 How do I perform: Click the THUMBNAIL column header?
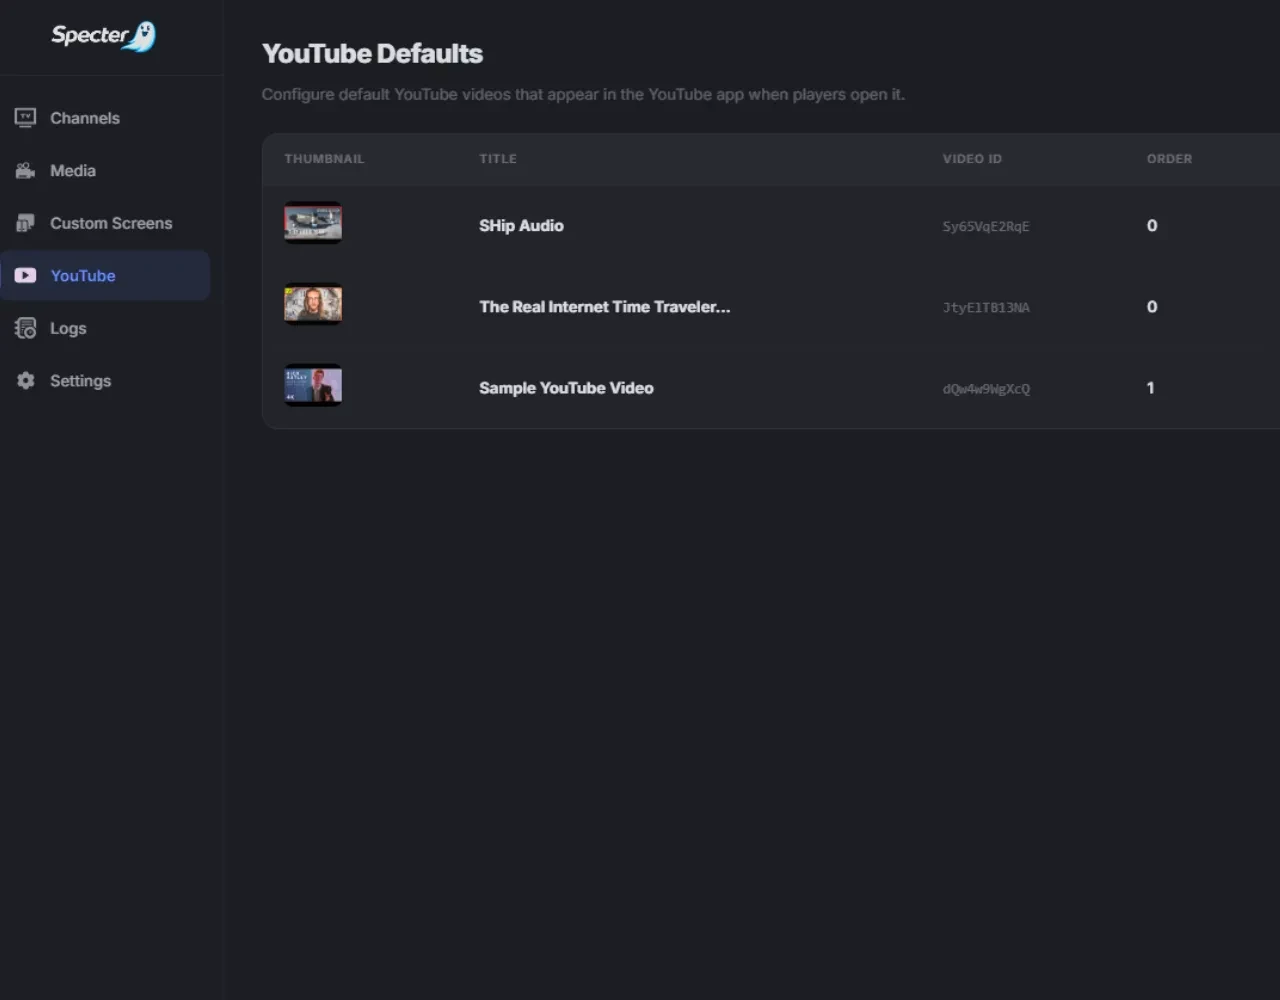click(324, 159)
